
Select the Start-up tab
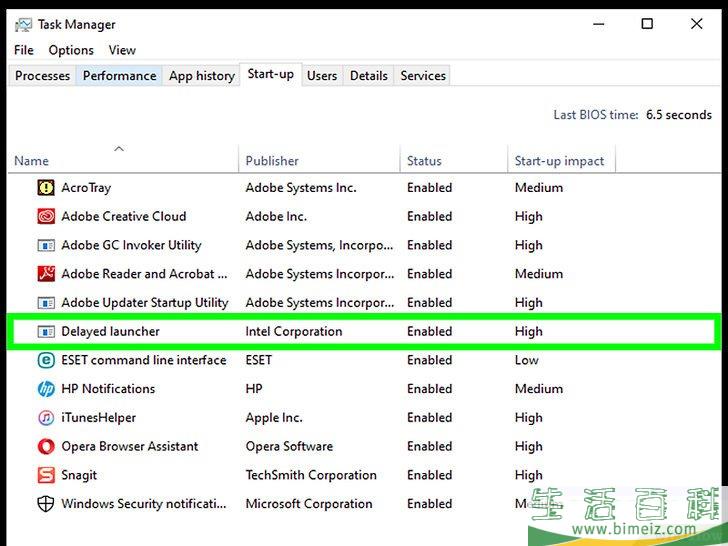tap(271, 74)
